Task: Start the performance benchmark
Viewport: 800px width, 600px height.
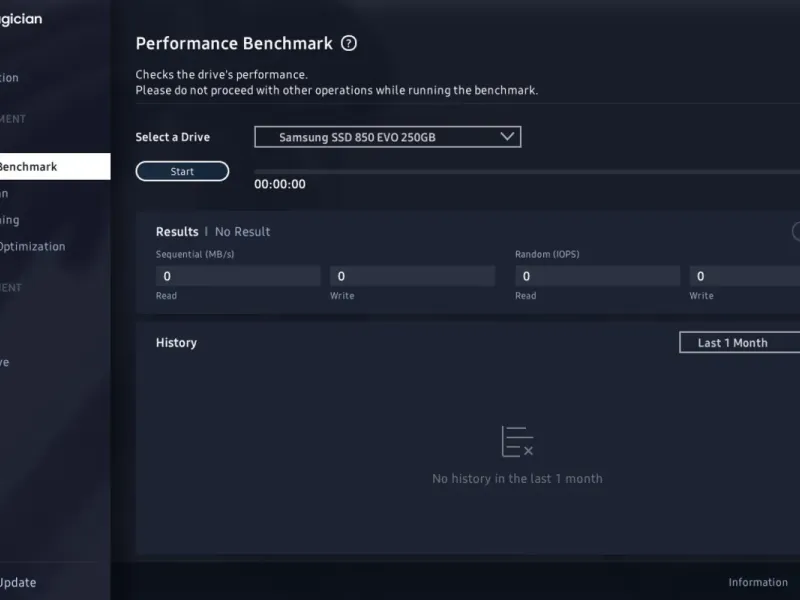Action: (x=182, y=171)
